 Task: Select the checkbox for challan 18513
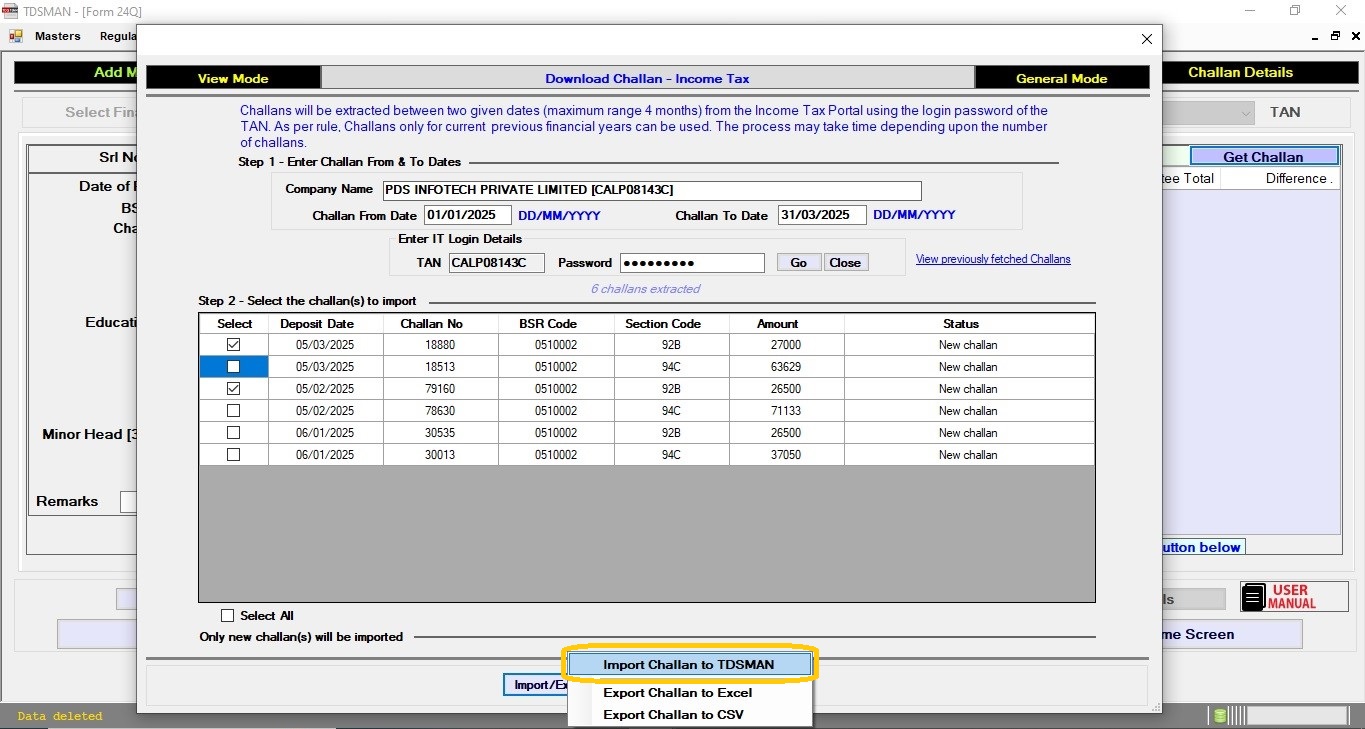point(233,367)
